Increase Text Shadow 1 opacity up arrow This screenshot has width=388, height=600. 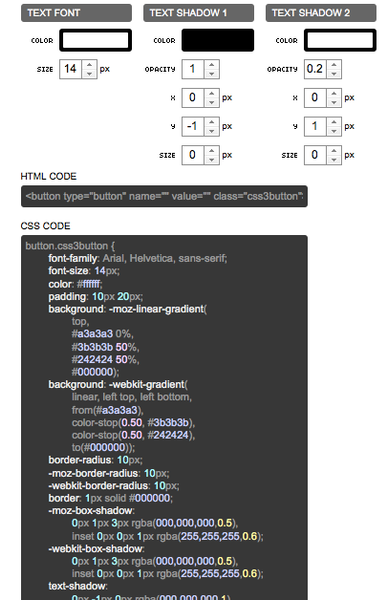click(212, 65)
